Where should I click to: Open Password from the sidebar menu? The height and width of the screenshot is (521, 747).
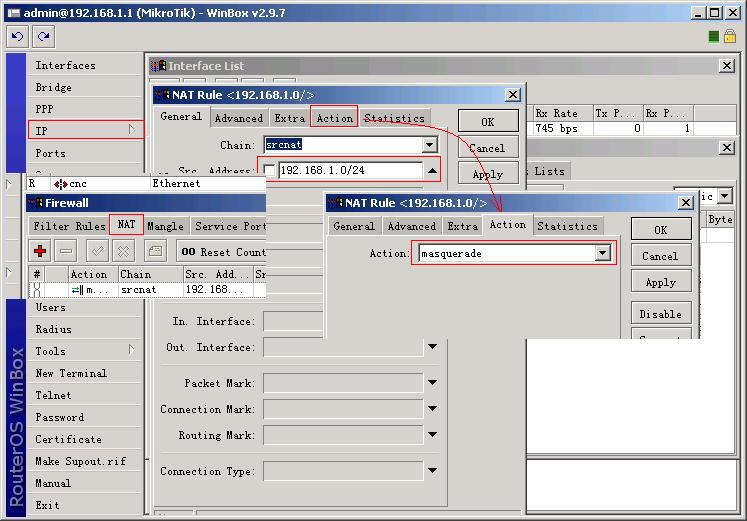[x=85, y=417]
